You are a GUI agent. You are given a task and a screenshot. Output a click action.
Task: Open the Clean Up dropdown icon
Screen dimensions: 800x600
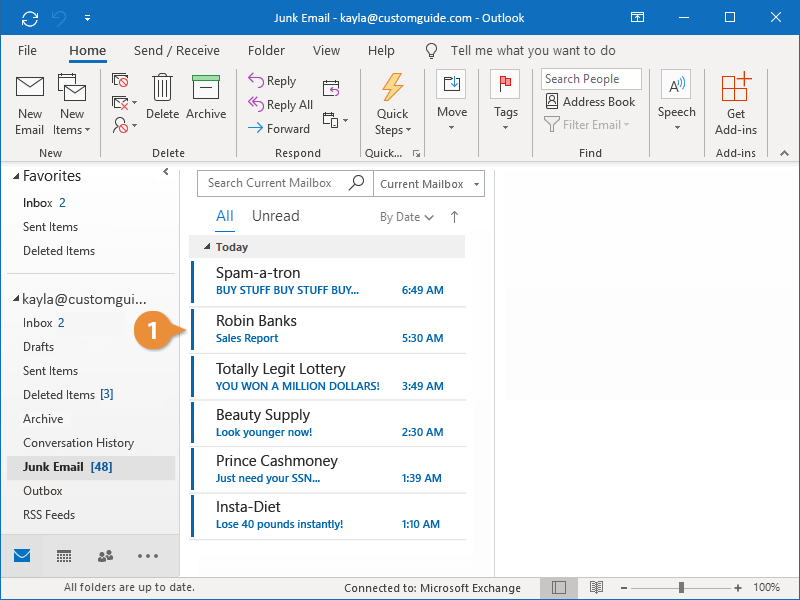pyautogui.click(x=124, y=103)
